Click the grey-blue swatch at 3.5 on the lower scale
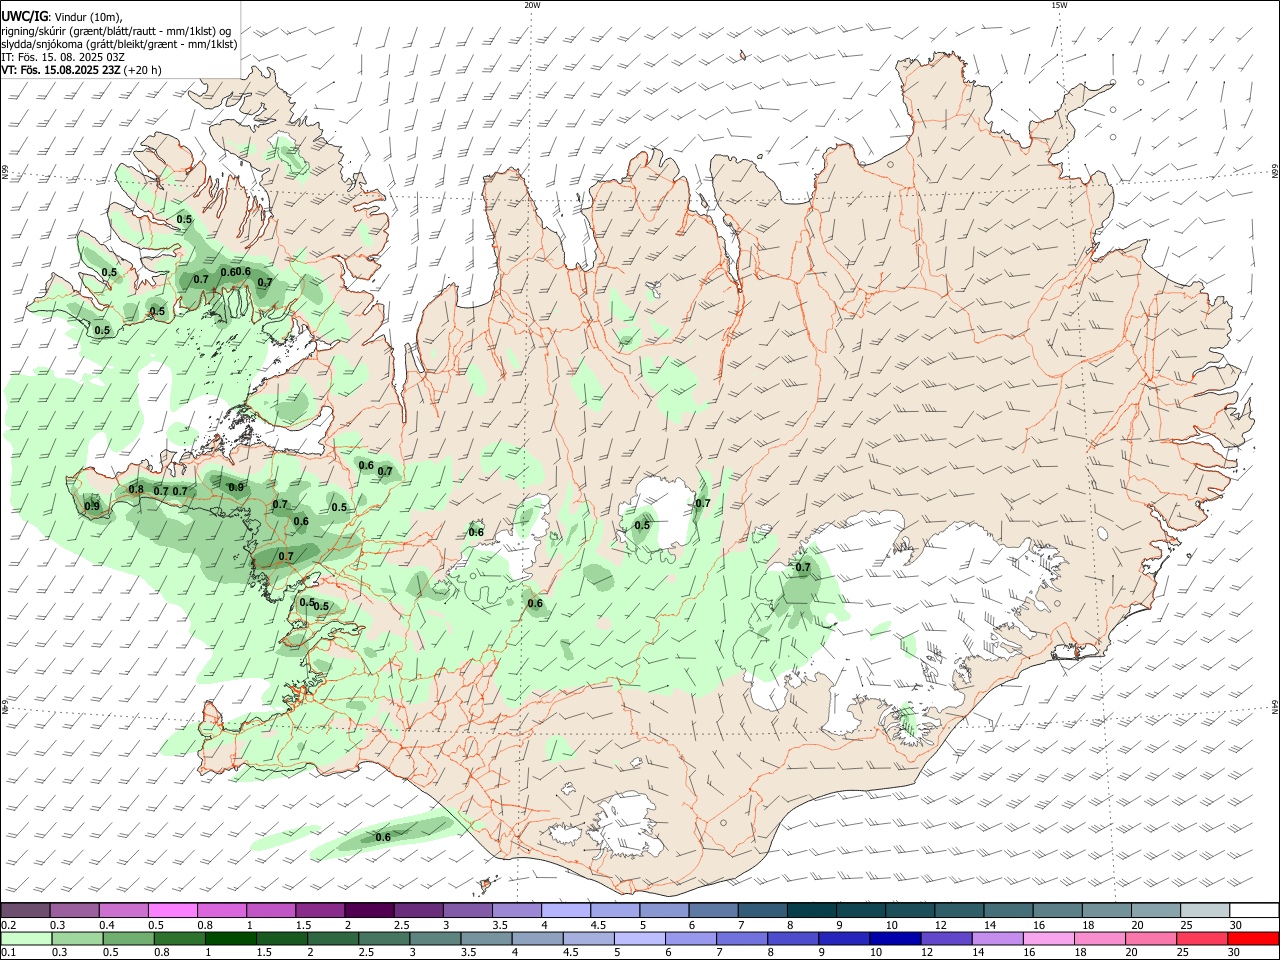 [485, 939]
